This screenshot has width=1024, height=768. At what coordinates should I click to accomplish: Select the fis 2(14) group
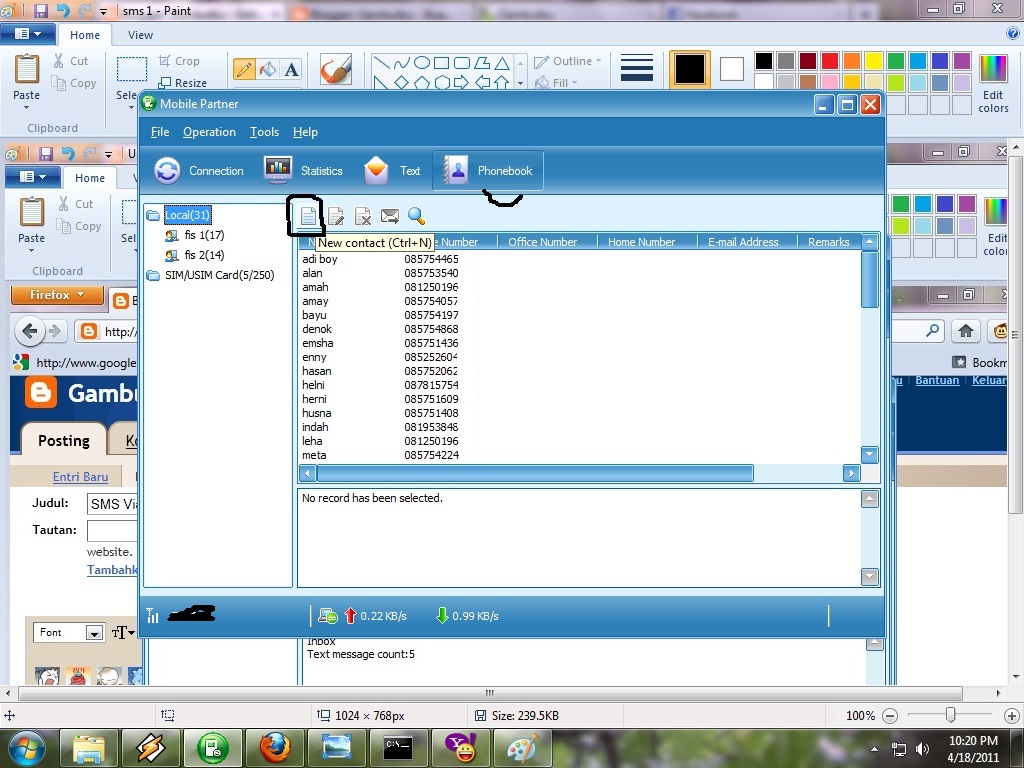(204, 255)
